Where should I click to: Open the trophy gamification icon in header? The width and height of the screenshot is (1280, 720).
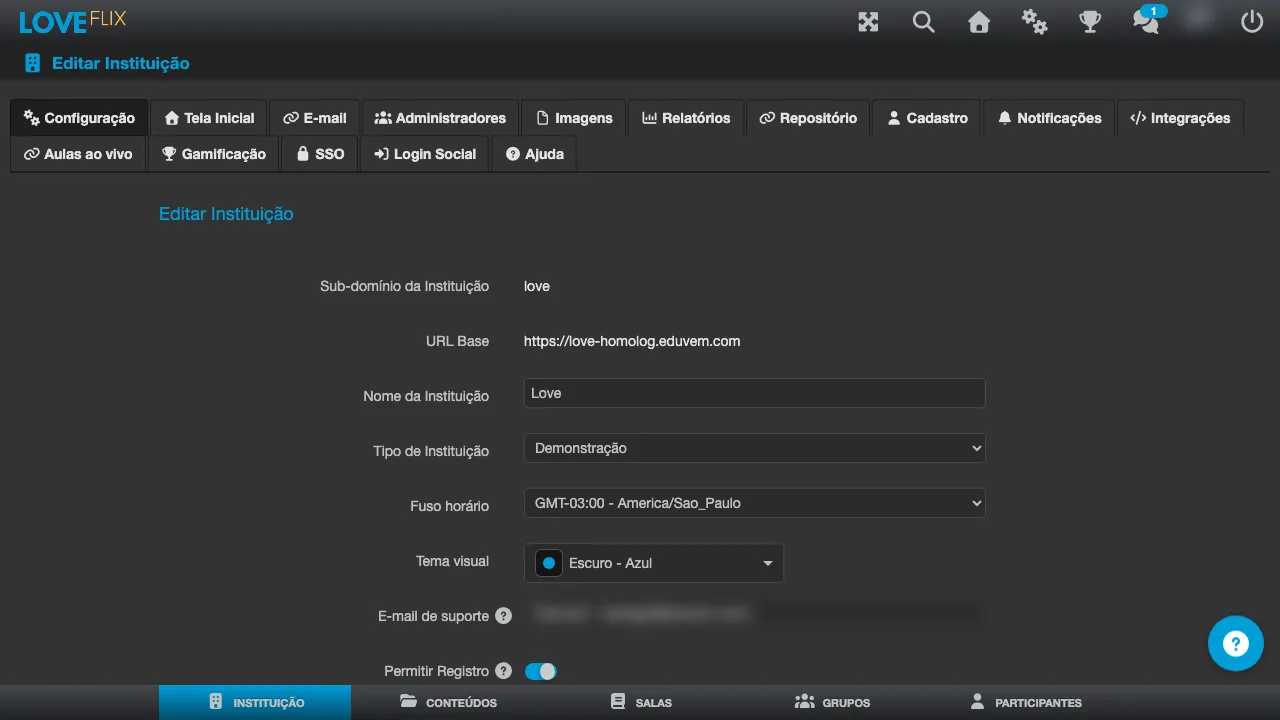(x=1090, y=22)
